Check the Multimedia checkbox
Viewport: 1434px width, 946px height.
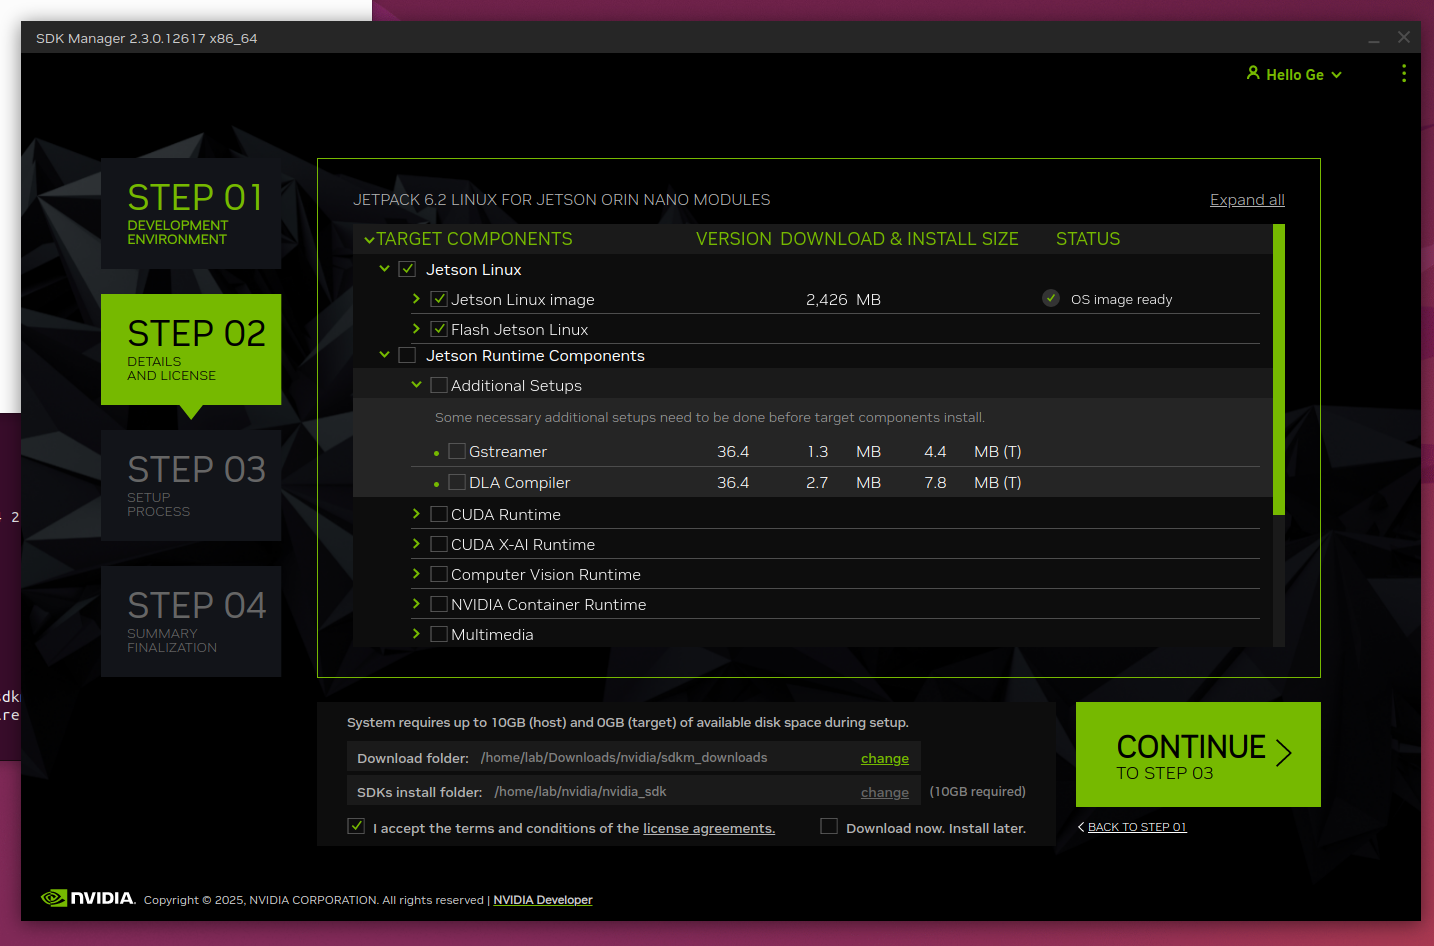[x=438, y=634]
